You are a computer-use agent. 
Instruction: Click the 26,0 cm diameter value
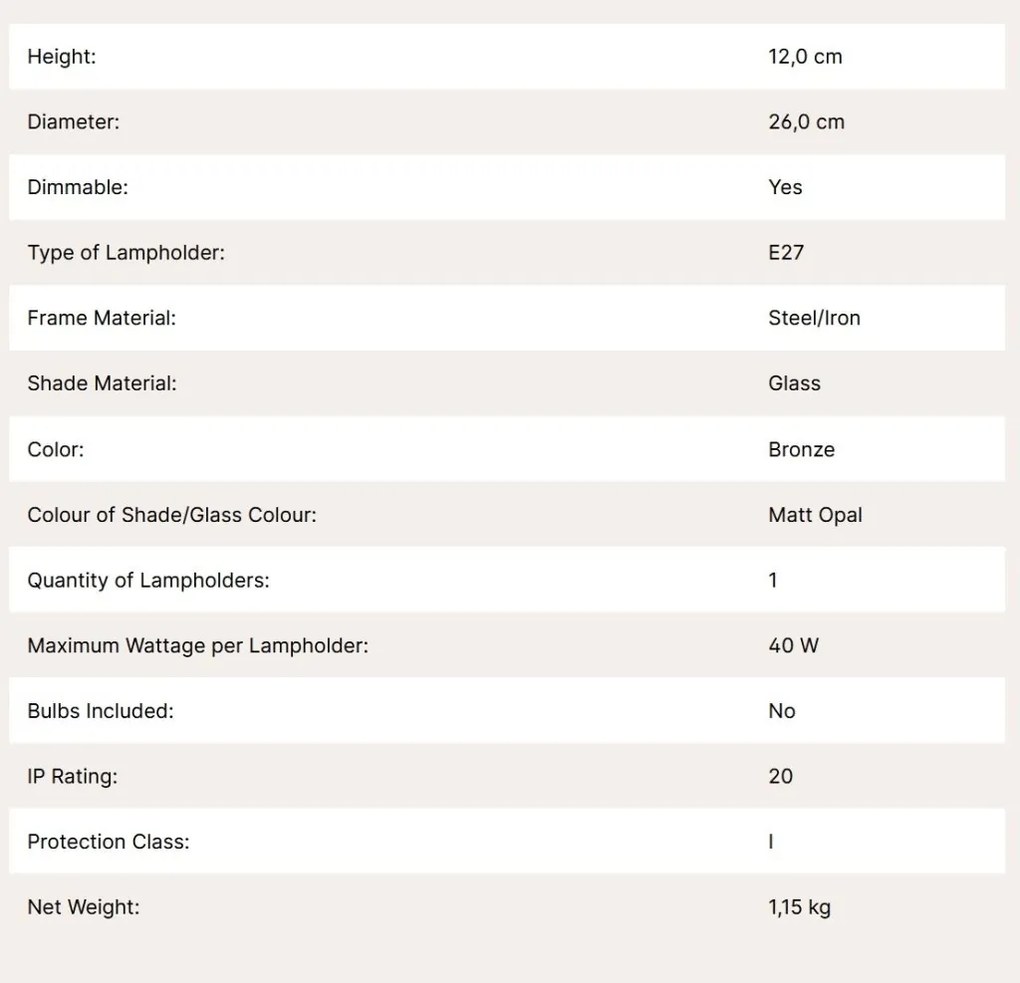[807, 122]
